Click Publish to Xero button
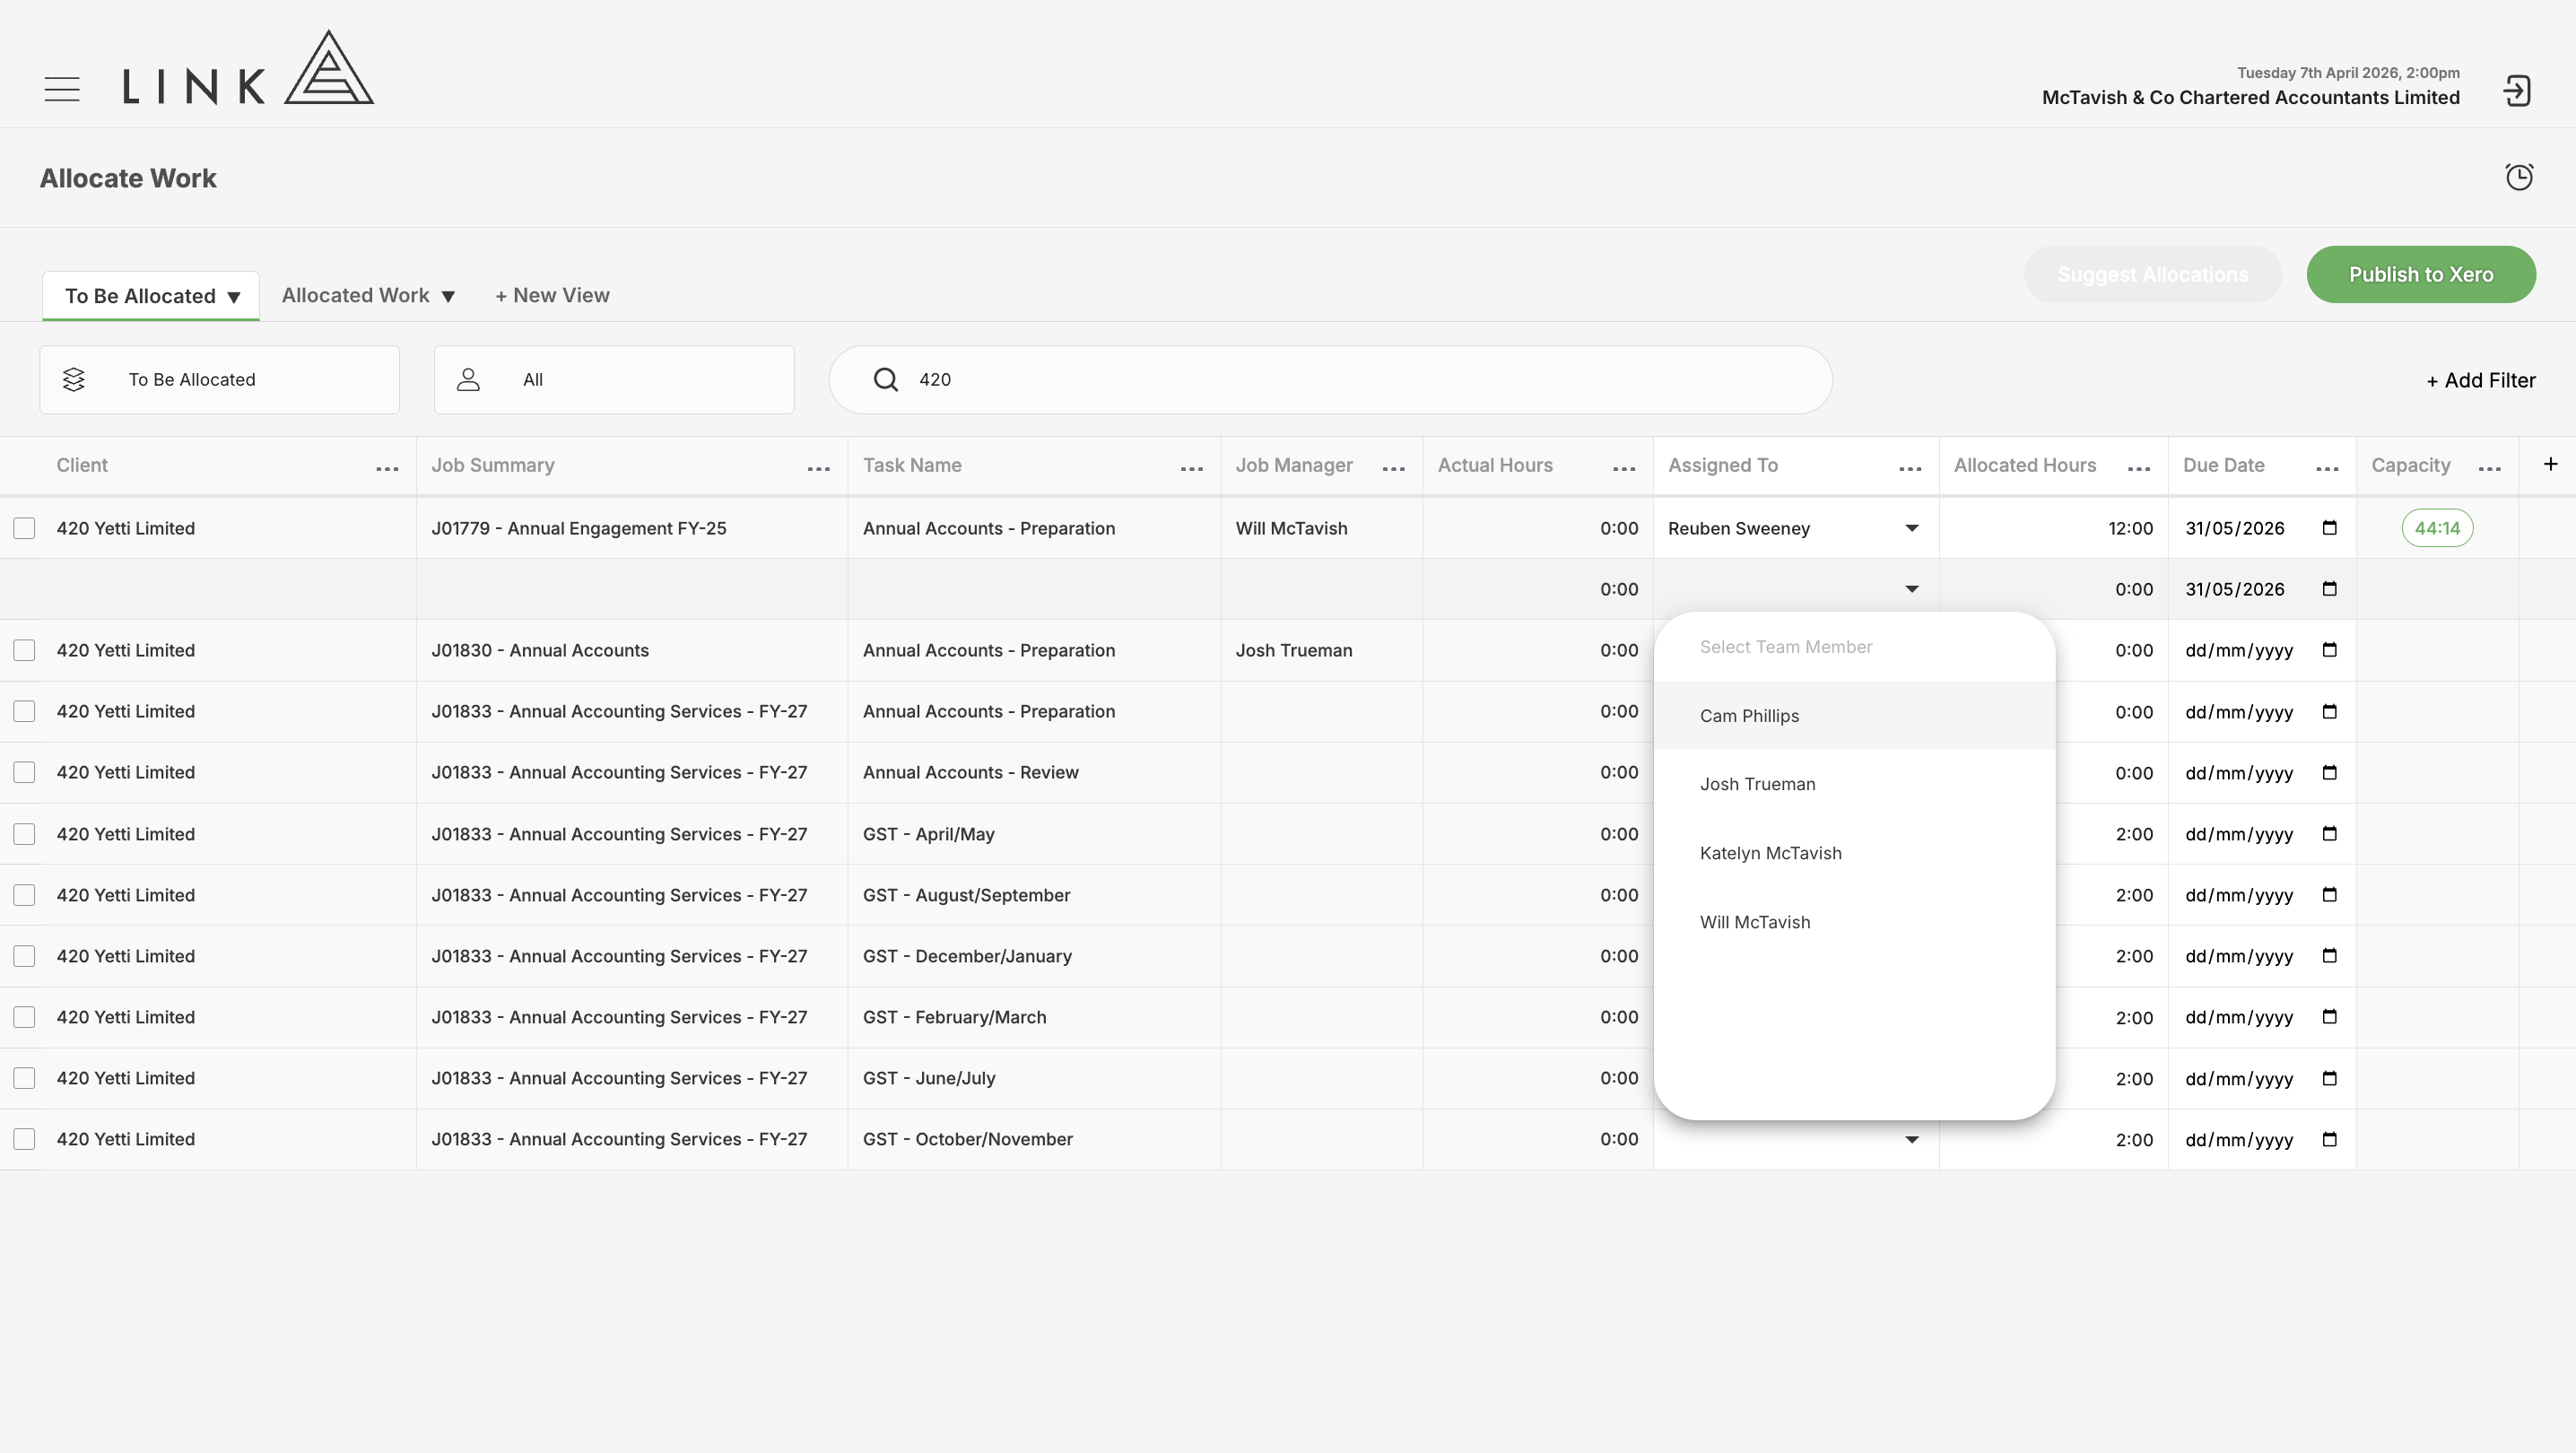The image size is (2576, 1453). (x=2421, y=275)
